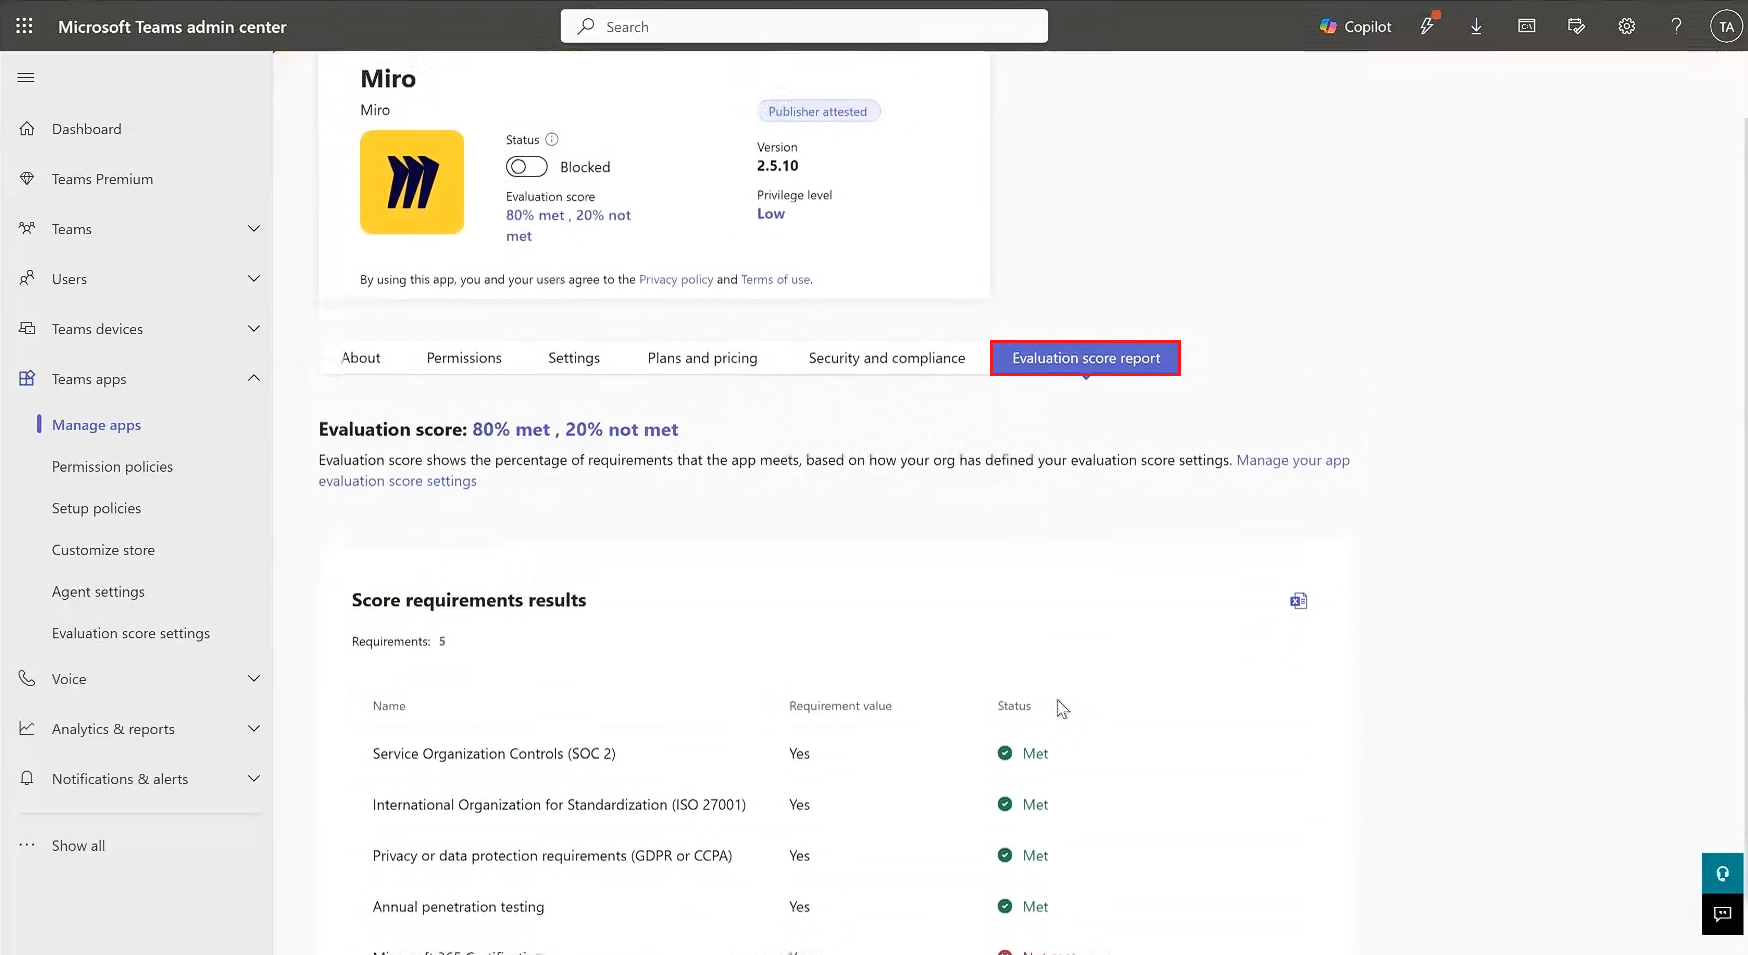Switch to the Settings tab
Viewport: 1748px width, 955px height.
[574, 358]
